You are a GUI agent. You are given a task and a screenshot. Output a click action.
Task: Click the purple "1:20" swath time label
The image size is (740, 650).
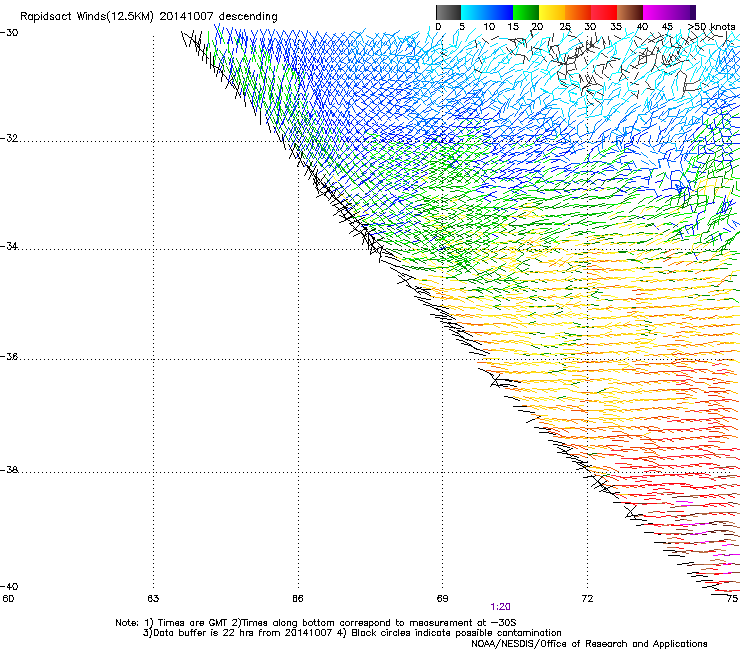click(x=500, y=607)
